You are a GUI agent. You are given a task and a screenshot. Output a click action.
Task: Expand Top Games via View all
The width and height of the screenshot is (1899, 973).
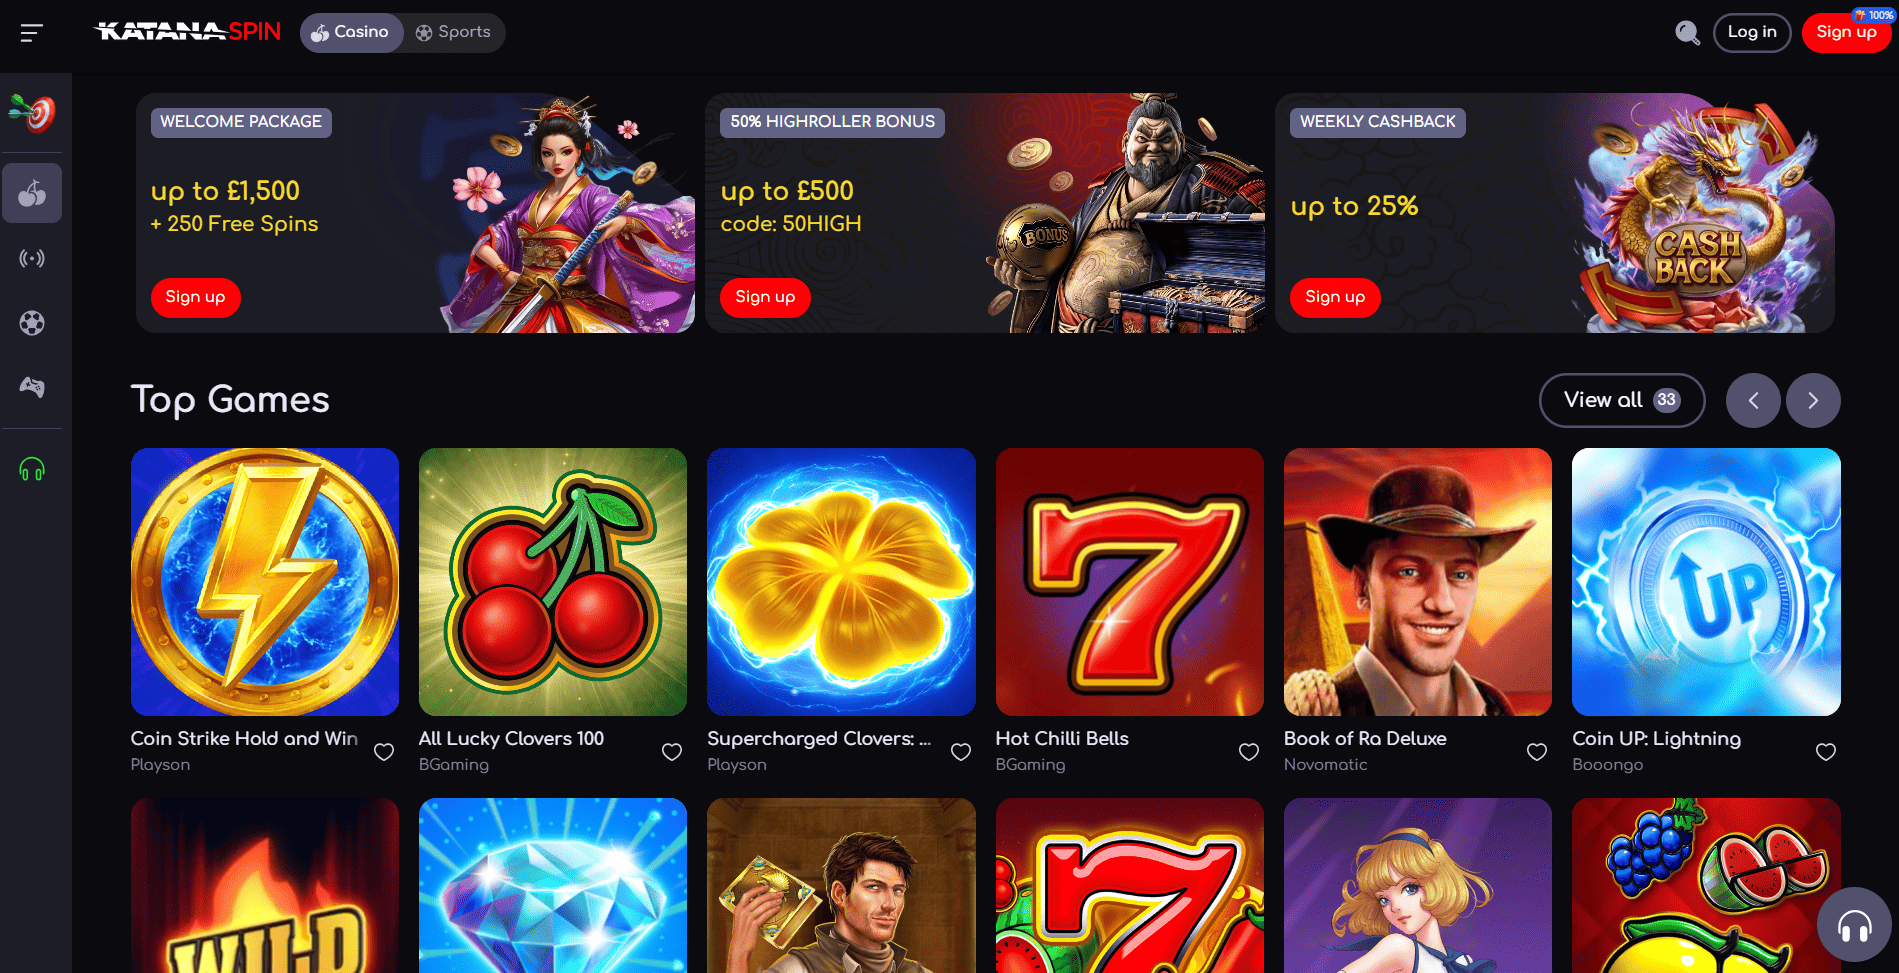1622,401
